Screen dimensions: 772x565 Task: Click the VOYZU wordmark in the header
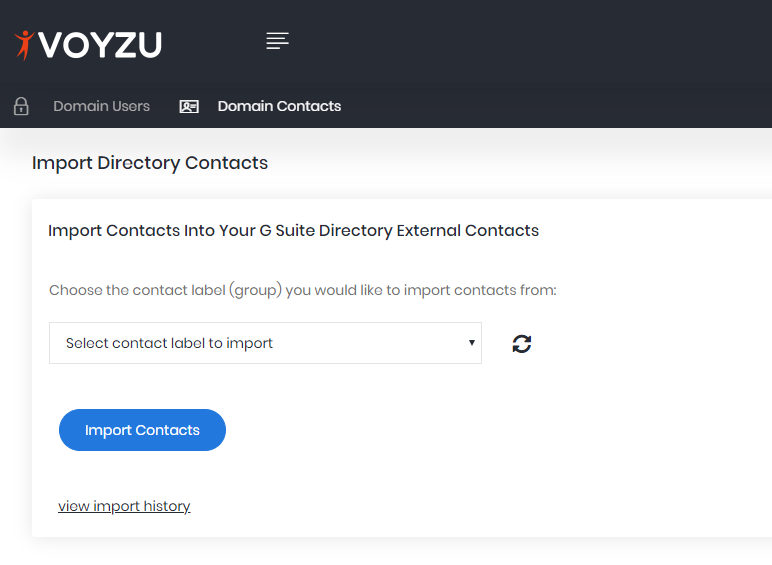pyautogui.click(x=100, y=45)
